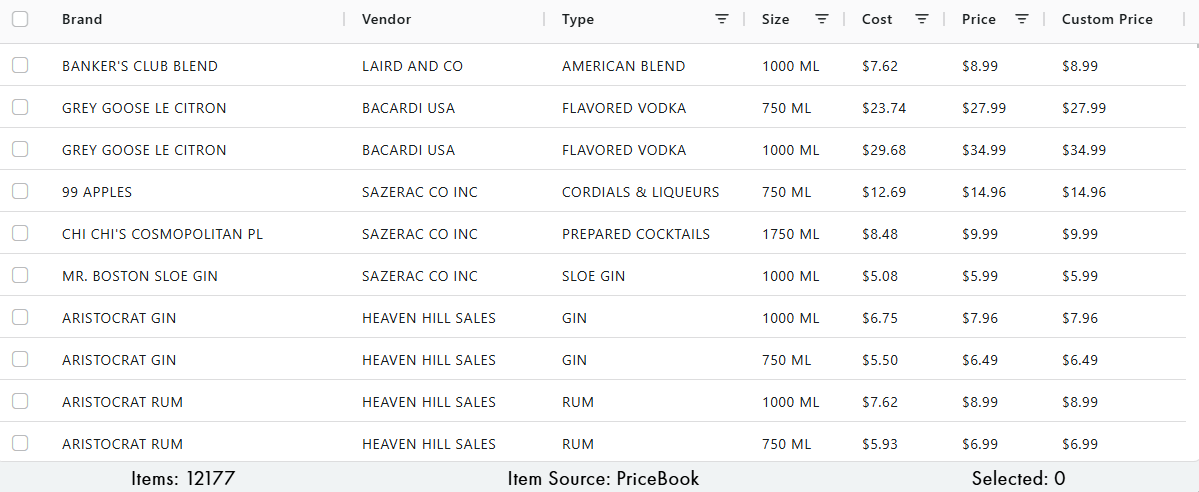
Task: Edit the $14.96 custom price cell
Action: point(1084,192)
